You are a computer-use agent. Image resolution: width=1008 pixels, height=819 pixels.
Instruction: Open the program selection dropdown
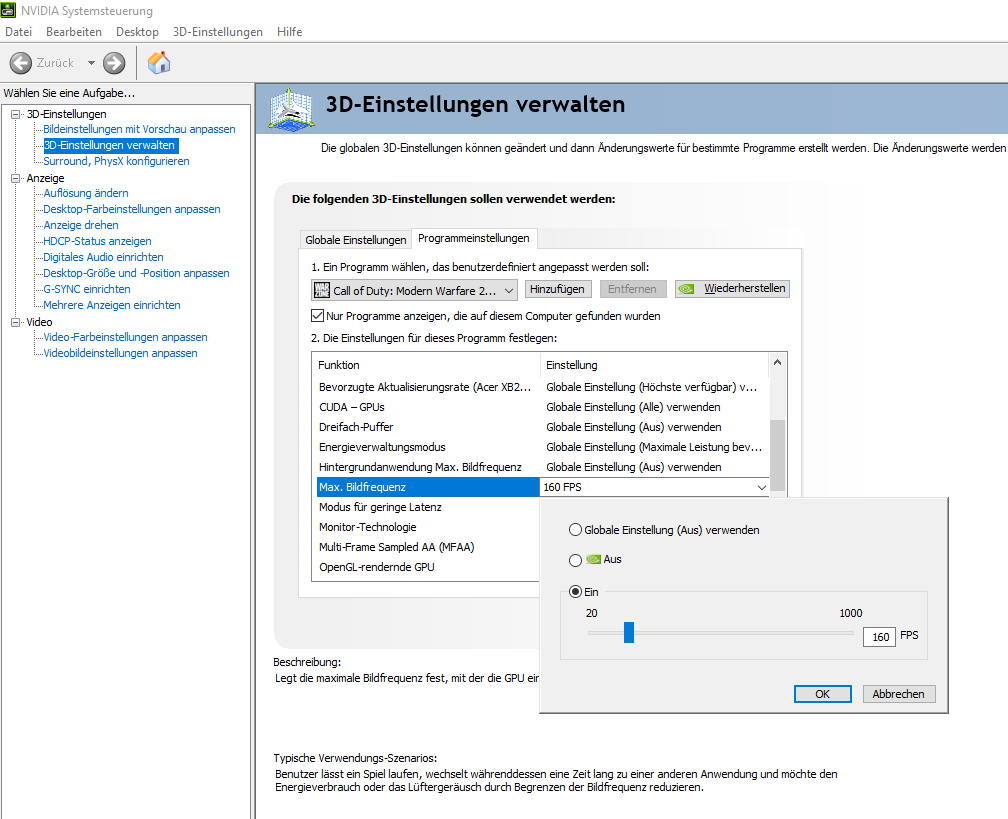[x=414, y=291]
